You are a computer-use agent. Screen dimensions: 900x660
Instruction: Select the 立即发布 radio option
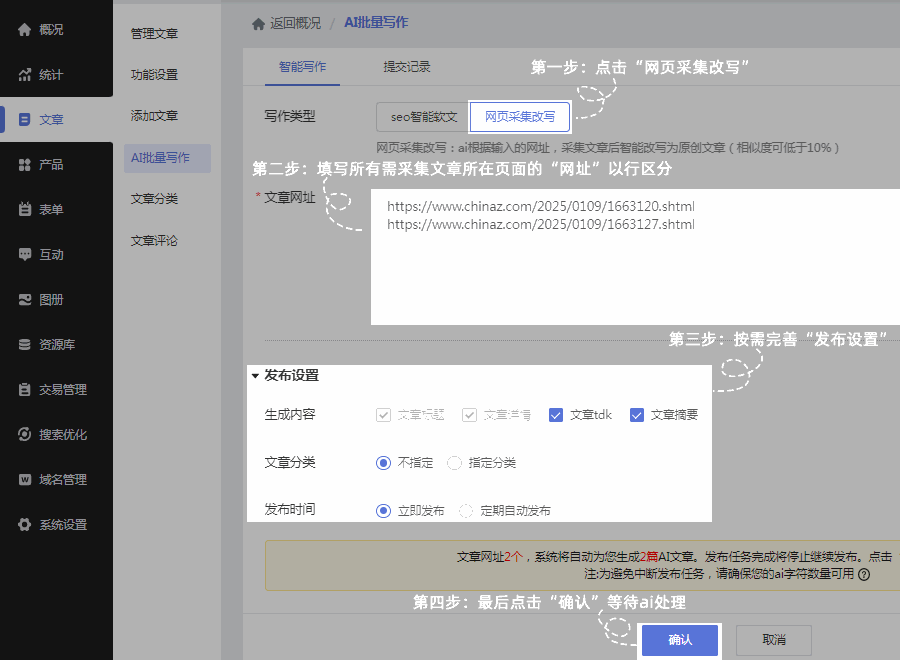383,511
